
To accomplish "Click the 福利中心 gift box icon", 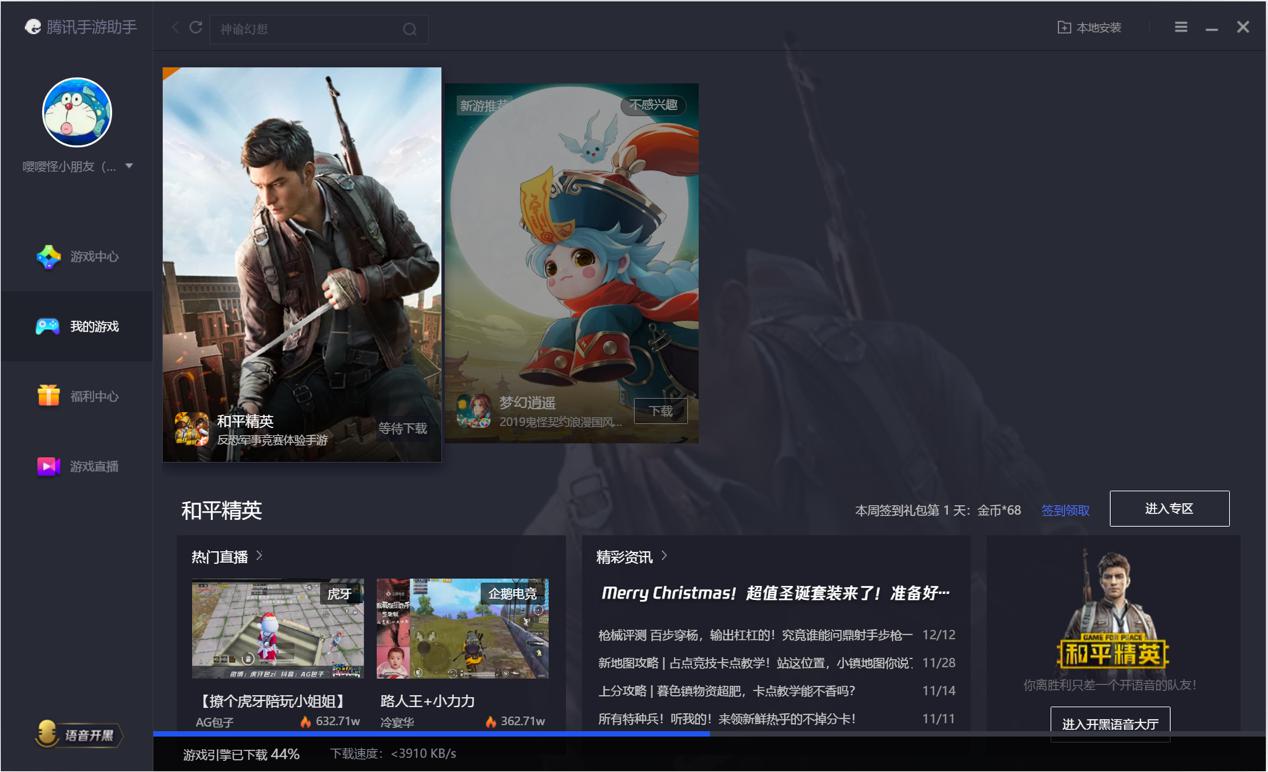I will (48, 396).
